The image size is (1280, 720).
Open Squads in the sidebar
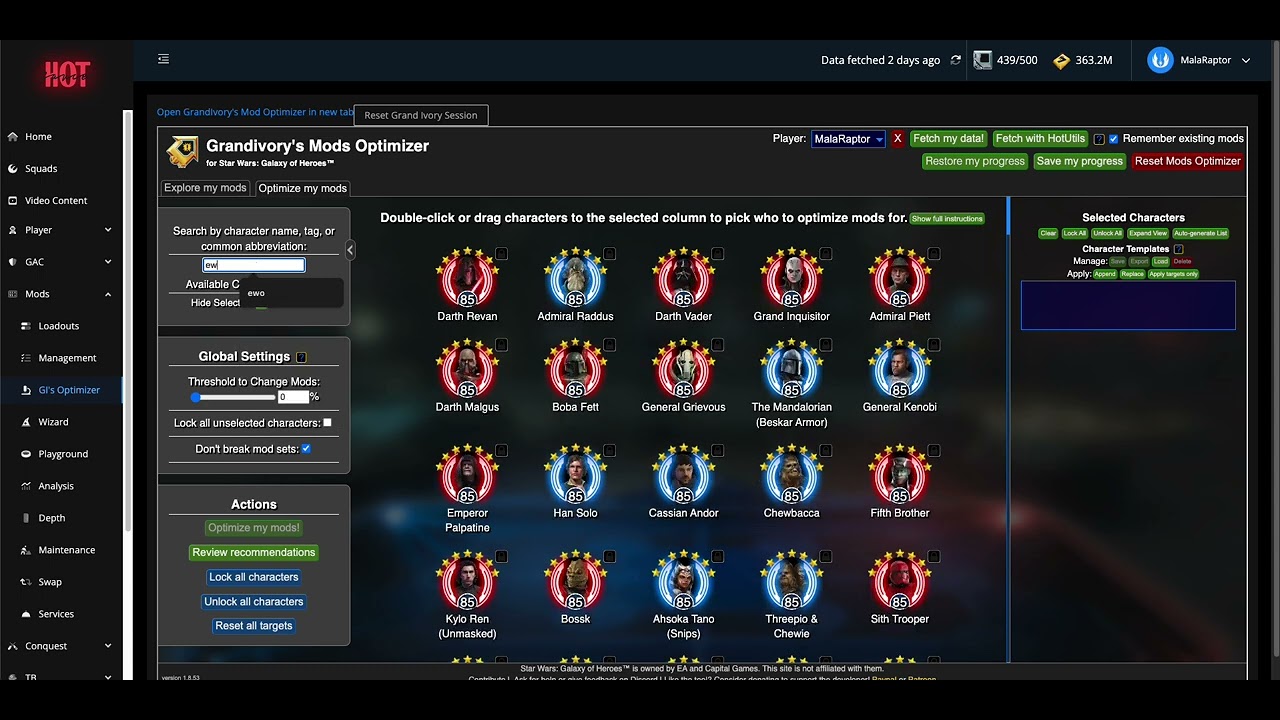(x=41, y=168)
